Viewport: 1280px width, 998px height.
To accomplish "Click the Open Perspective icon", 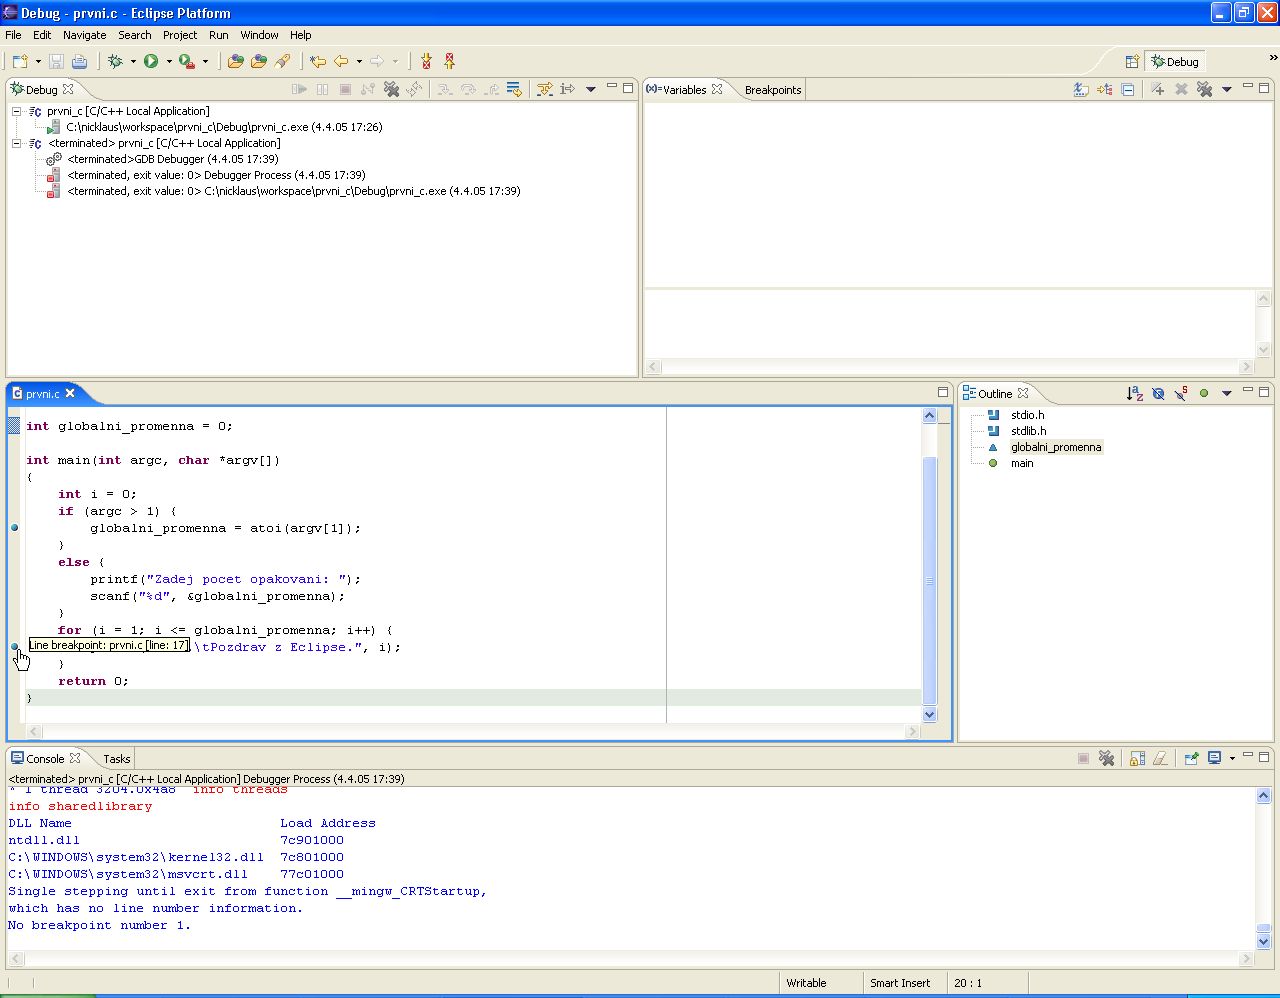I will tap(1132, 61).
